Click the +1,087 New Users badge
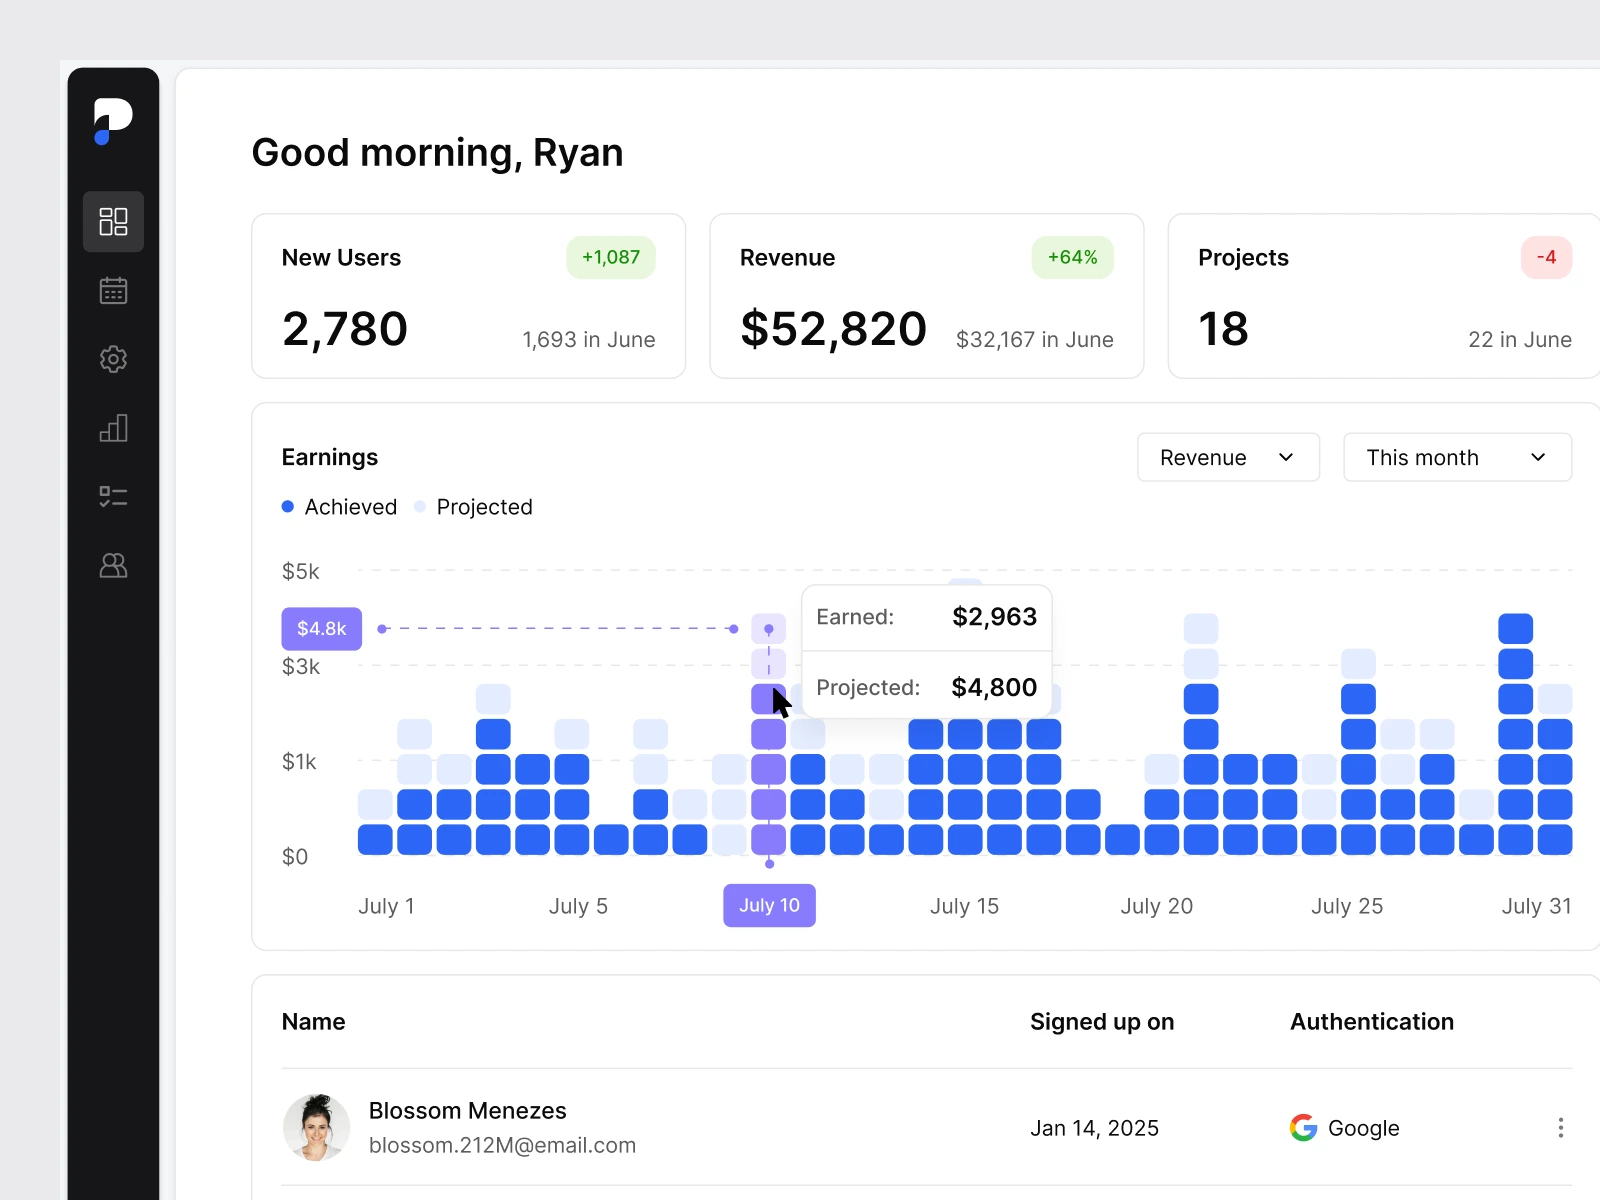Screen dimensions: 1600x1200 610,257
